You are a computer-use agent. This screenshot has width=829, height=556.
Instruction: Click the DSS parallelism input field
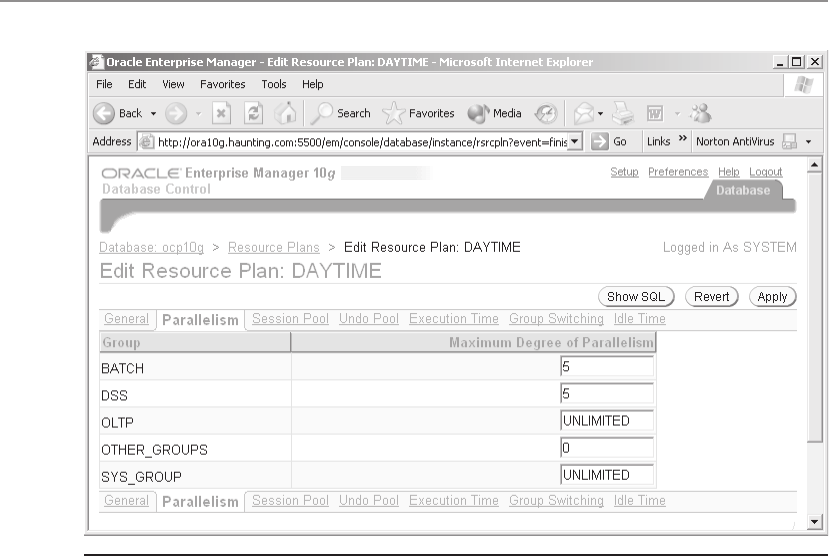tap(607, 393)
